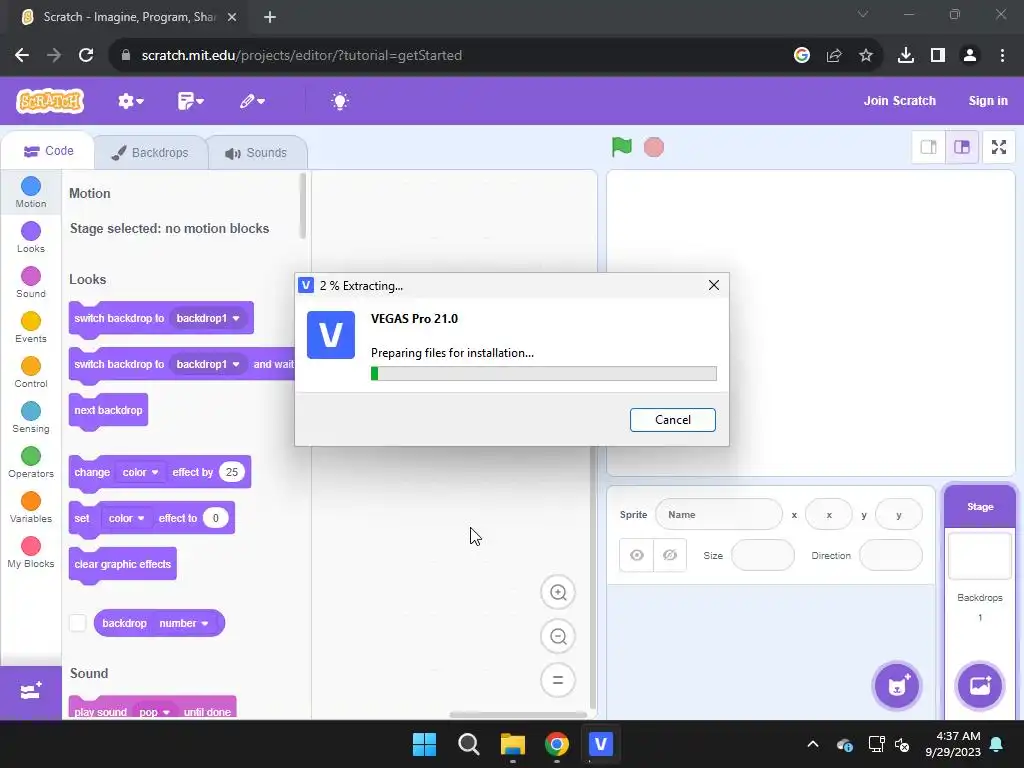
Task: Open the Tutorials lightbulb
Action: pyautogui.click(x=340, y=101)
